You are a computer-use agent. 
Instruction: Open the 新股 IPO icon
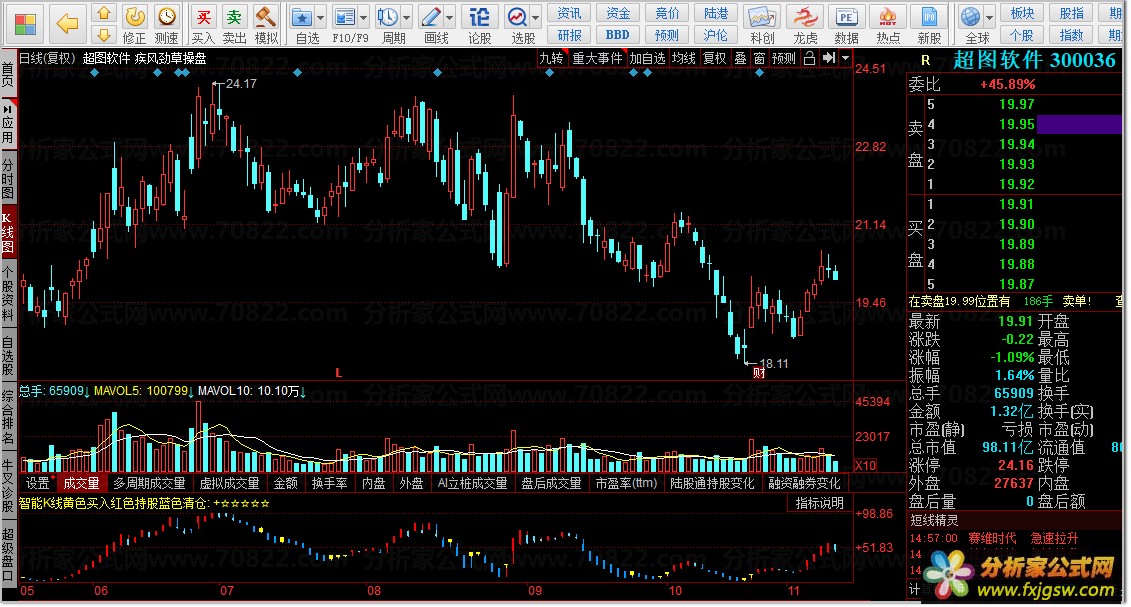tap(929, 17)
